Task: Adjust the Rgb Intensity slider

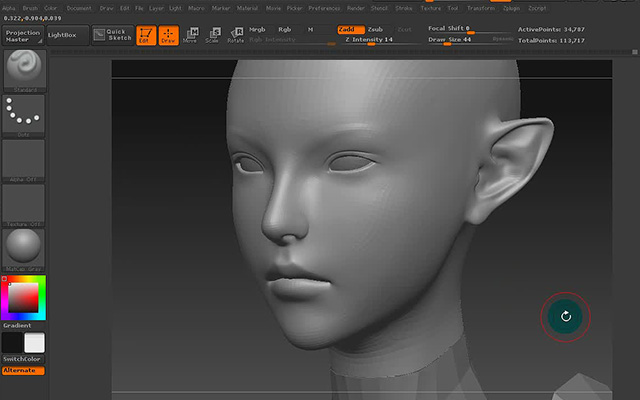Action: click(292, 40)
